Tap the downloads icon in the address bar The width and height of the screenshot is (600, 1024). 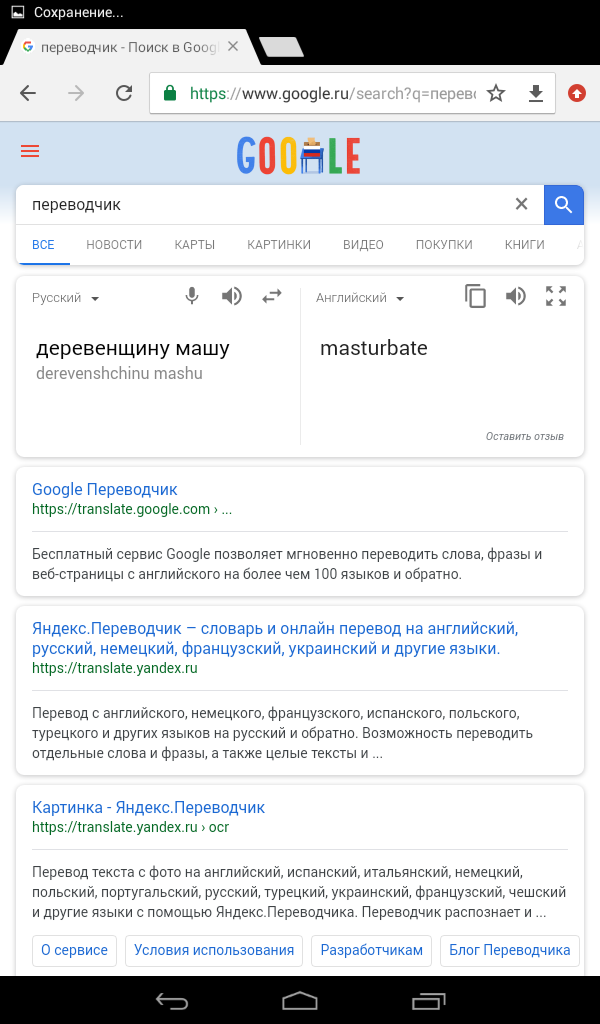click(536, 92)
